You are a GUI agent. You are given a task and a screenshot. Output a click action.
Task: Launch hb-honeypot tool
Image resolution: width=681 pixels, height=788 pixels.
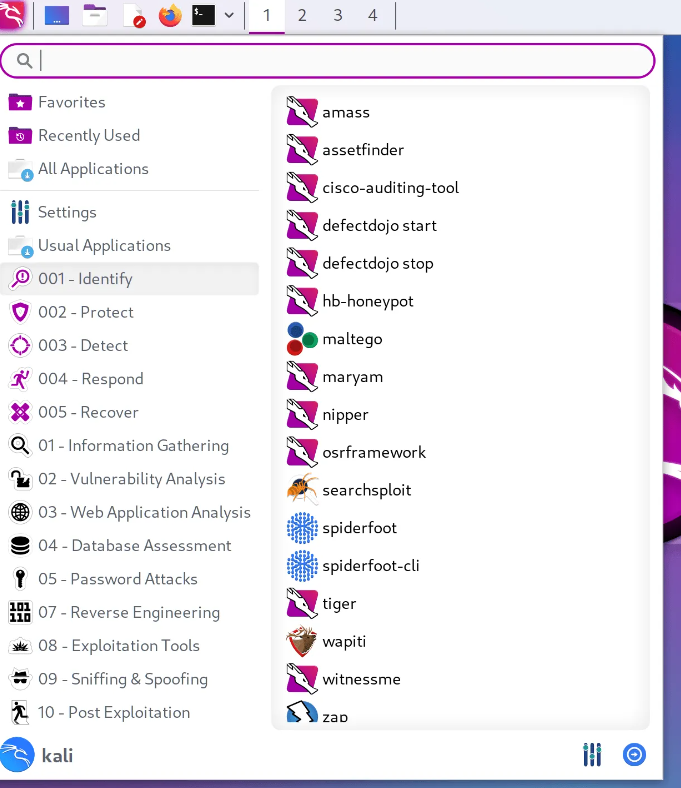tap(460, 301)
